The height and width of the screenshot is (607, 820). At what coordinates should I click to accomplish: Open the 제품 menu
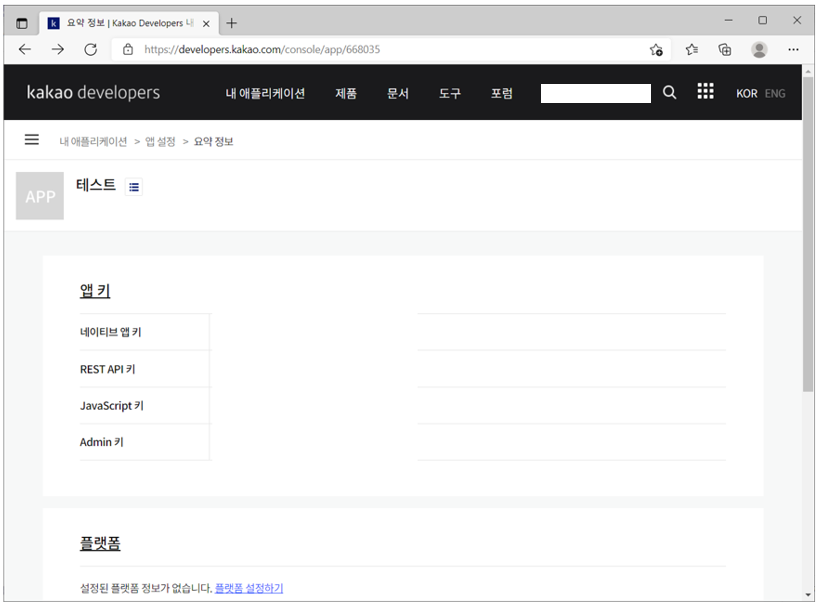click(x=346, y=94)
